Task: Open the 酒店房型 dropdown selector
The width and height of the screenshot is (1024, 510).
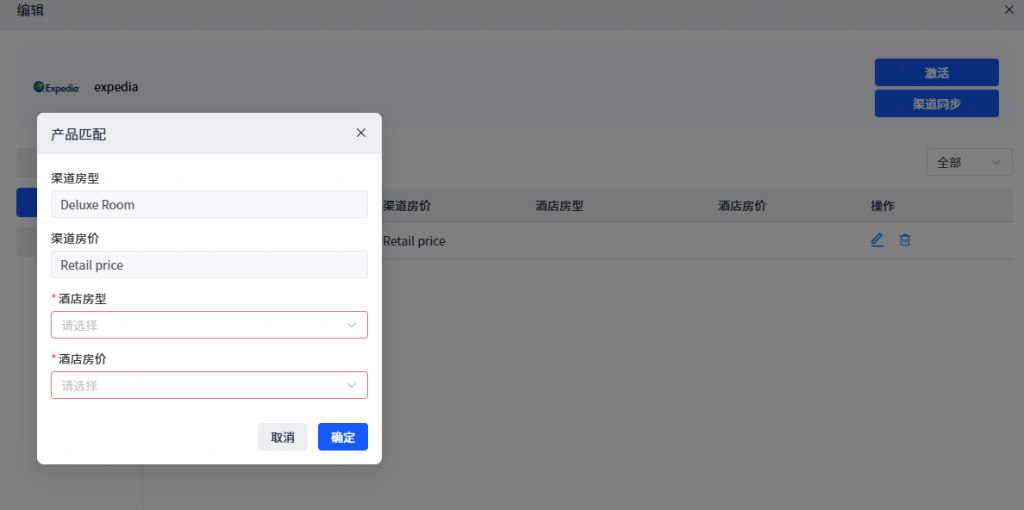Action: coord(209,325)
